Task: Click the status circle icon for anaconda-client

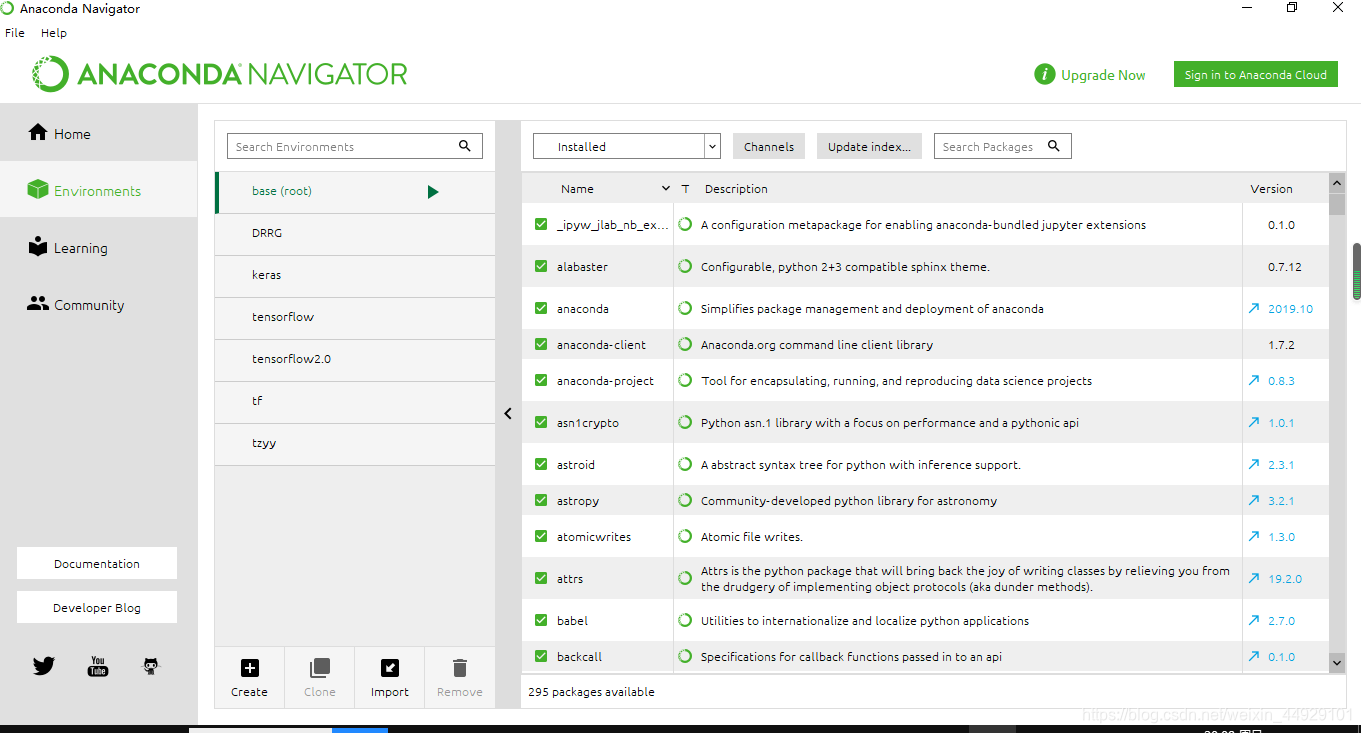Action: (x=685, y=345)
